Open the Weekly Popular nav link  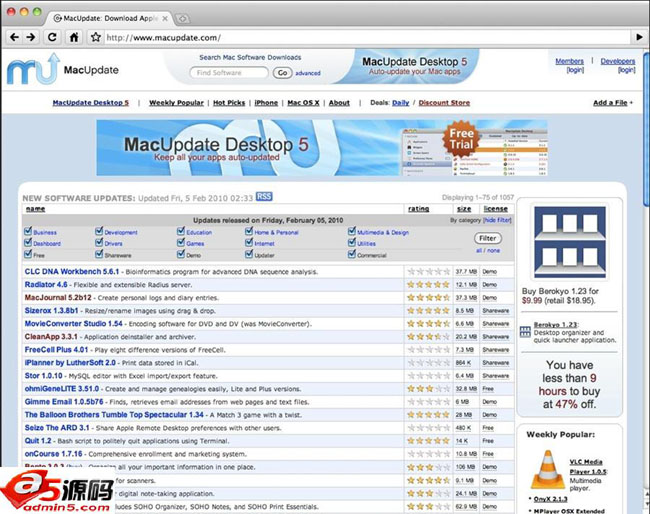pyautogui.click(x=176, y=103)
